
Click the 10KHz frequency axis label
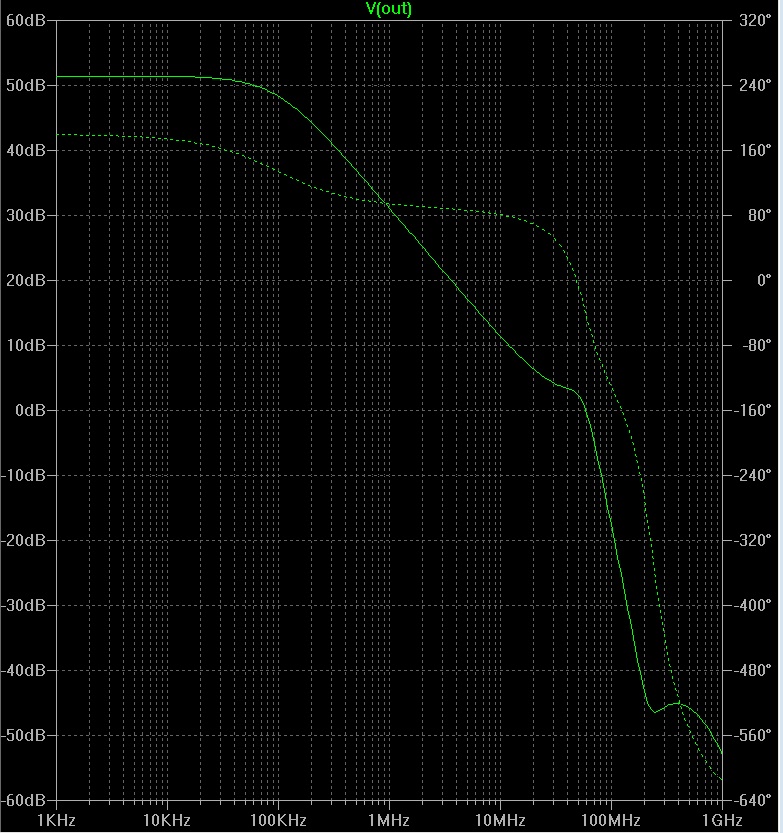pyautogui.click(x=167, y=821)
